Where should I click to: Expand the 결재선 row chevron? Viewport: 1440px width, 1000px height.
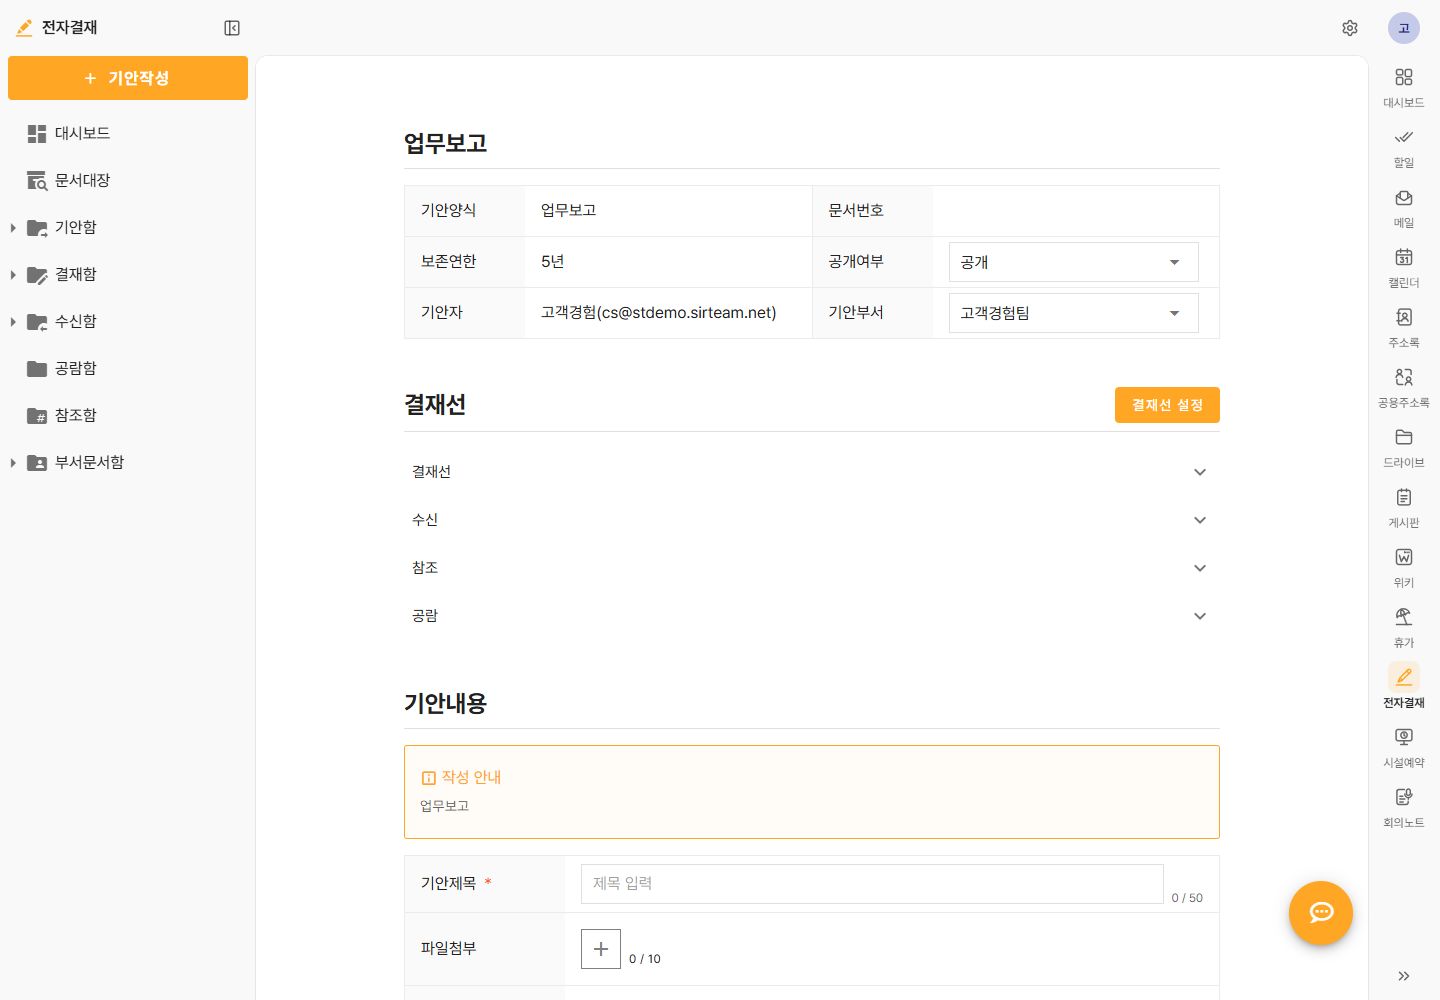[x=1200, y=472]
